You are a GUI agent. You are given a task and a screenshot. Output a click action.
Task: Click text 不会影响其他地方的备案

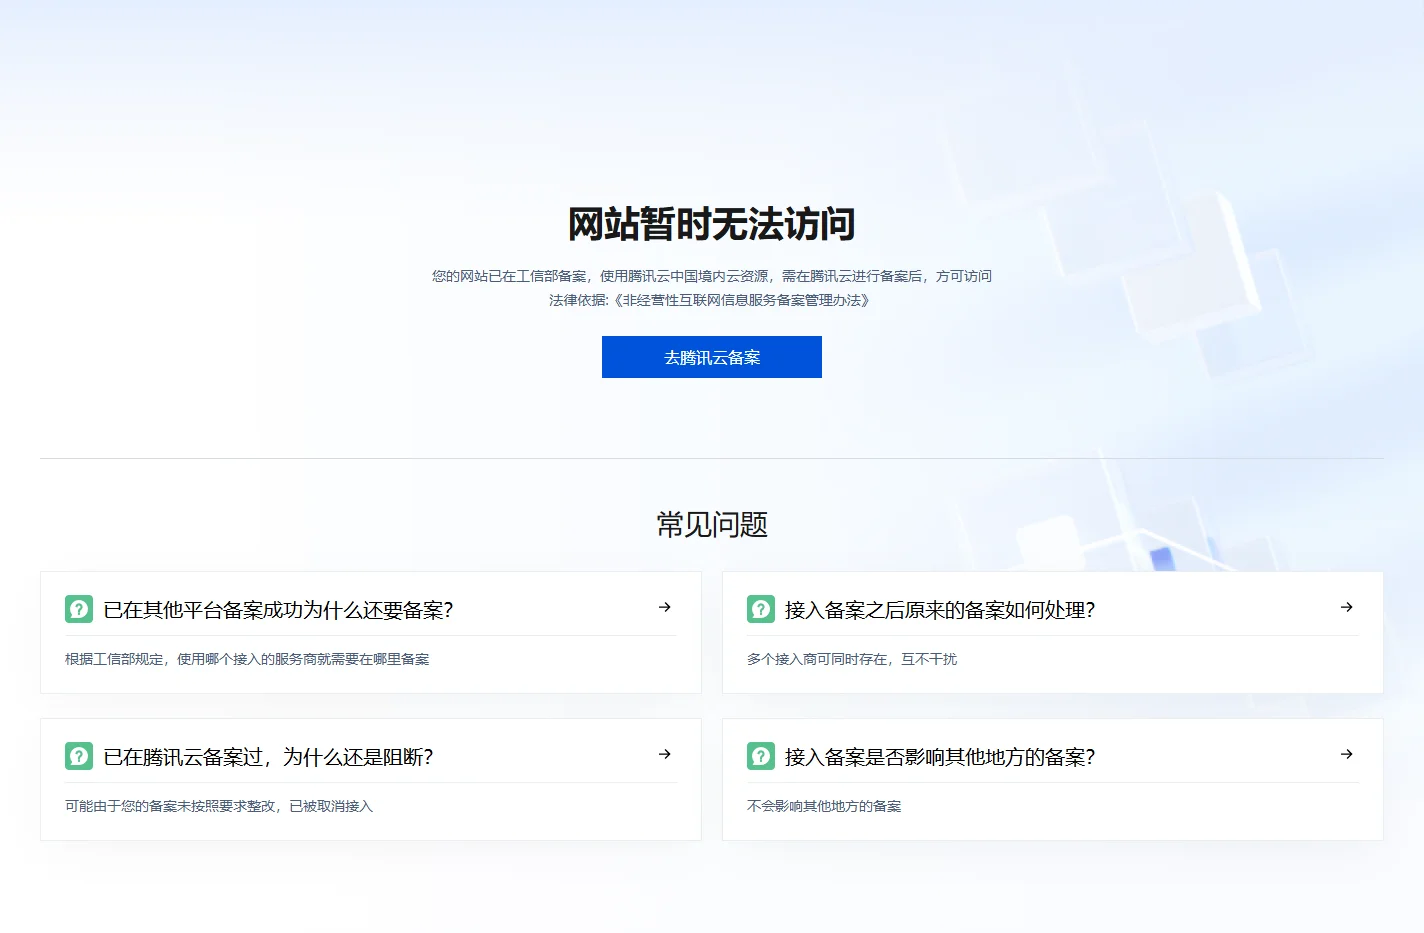pyautogui.click(x=824, y=806)
